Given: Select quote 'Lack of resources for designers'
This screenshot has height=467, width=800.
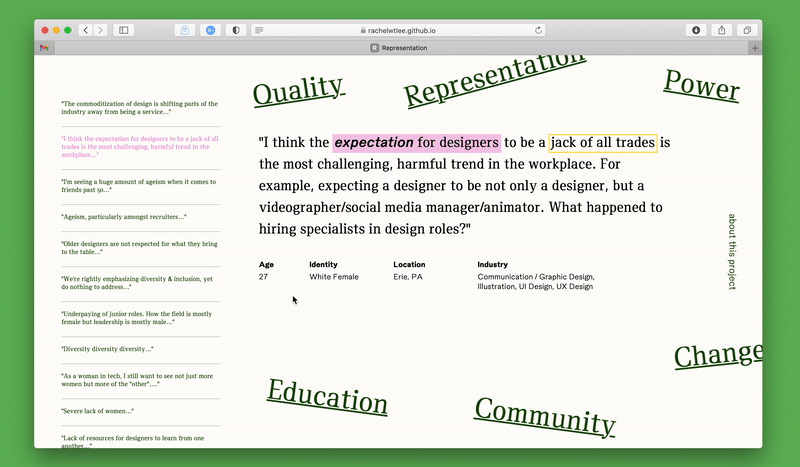Looking at the screenshot, I should [x=133, y=441].
